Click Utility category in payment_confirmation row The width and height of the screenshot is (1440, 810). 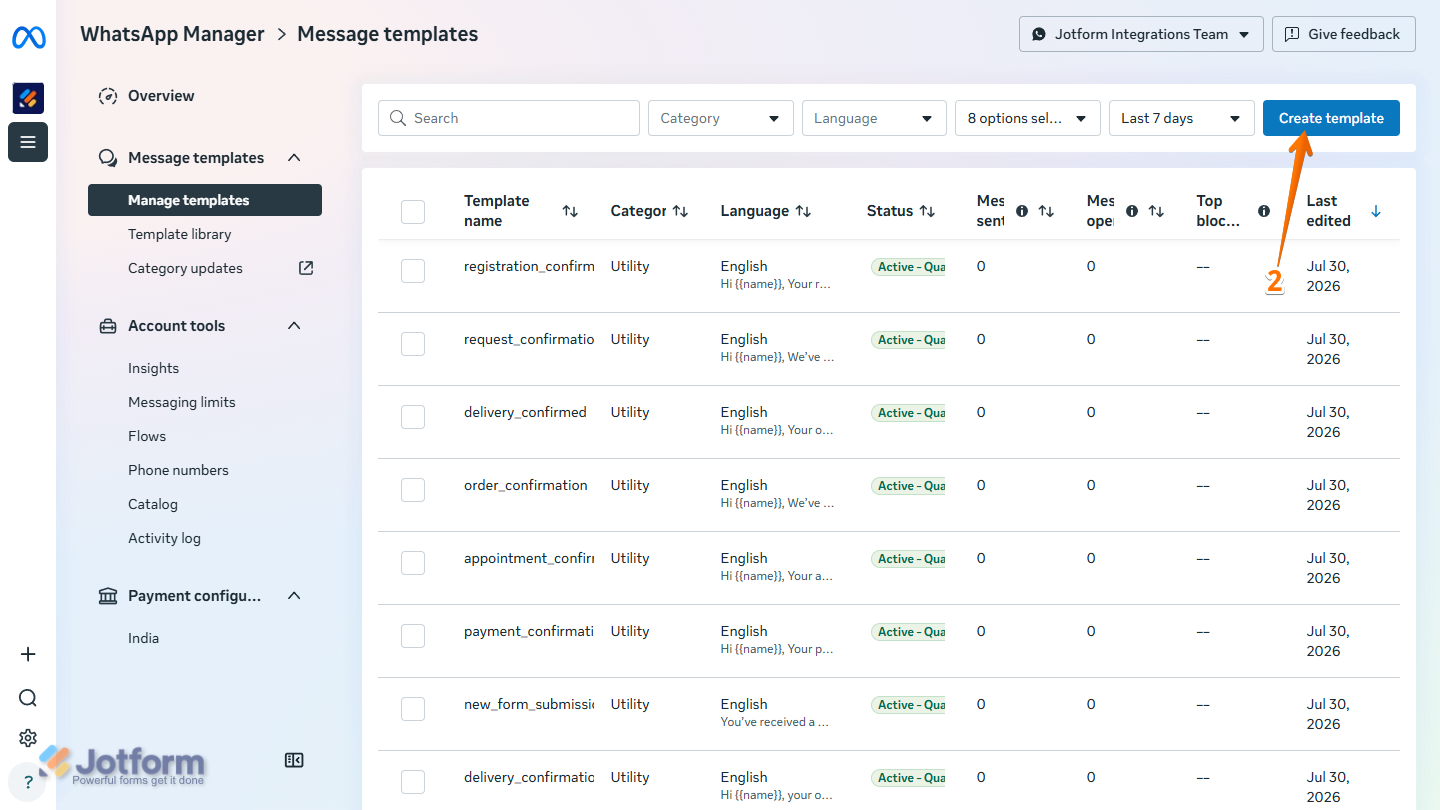pos(630,631)
